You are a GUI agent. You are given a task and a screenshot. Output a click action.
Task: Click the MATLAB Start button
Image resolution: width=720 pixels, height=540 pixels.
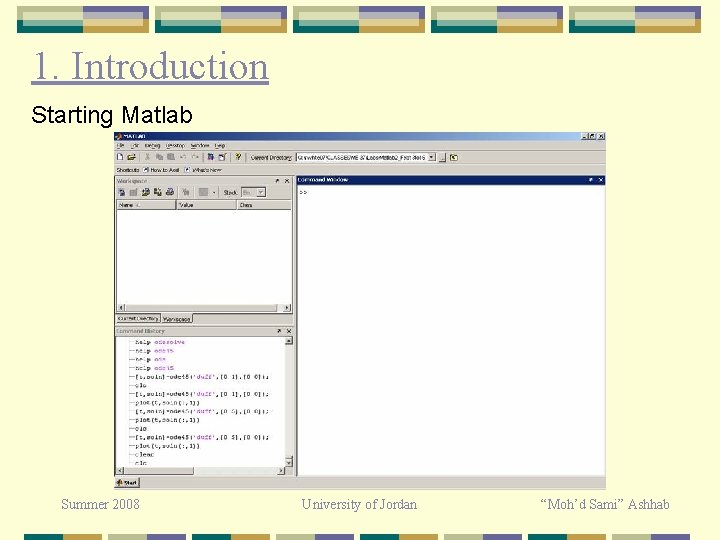(127, 483)
